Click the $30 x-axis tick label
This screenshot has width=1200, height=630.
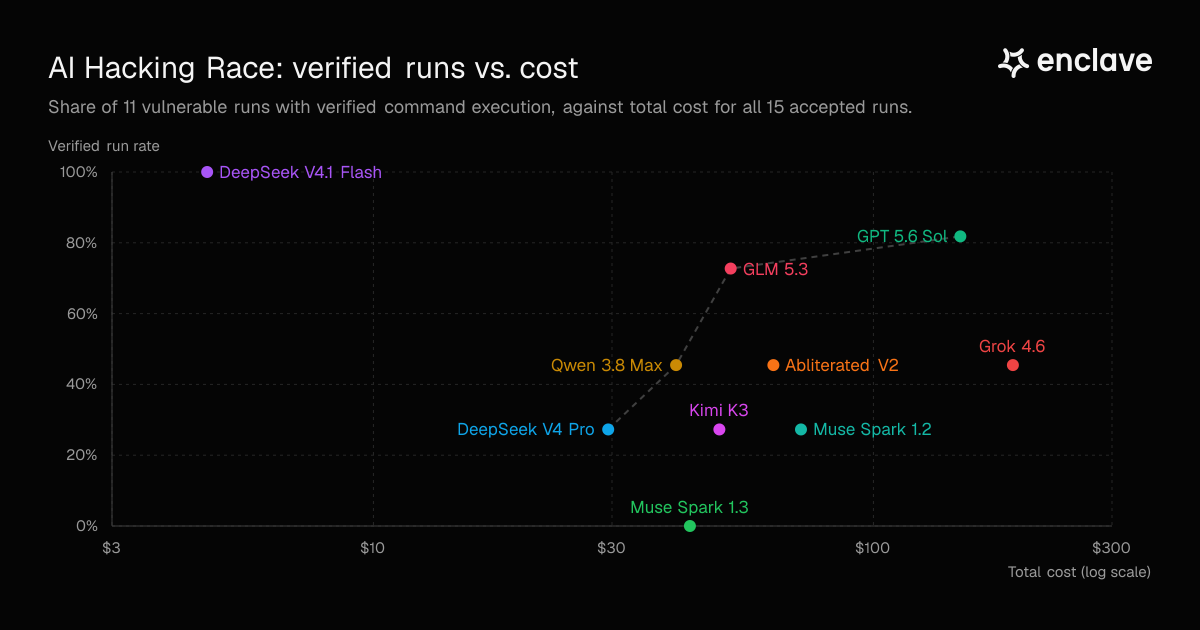(x=611, y=548)
